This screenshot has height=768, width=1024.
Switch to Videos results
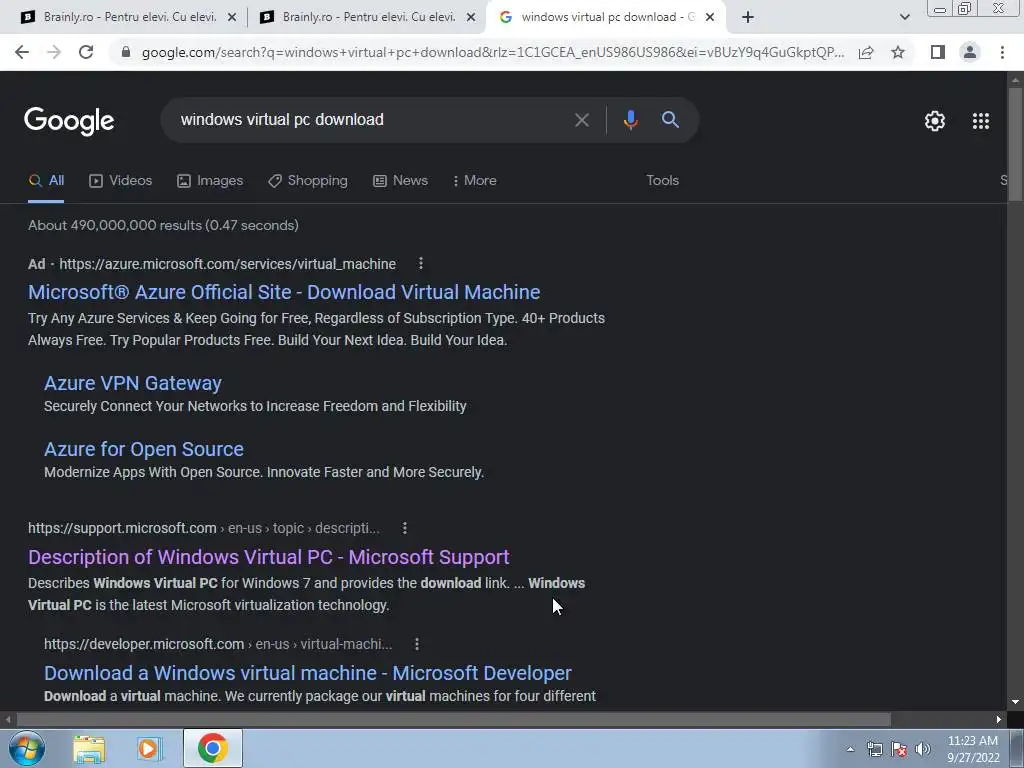tap(121, 181)
